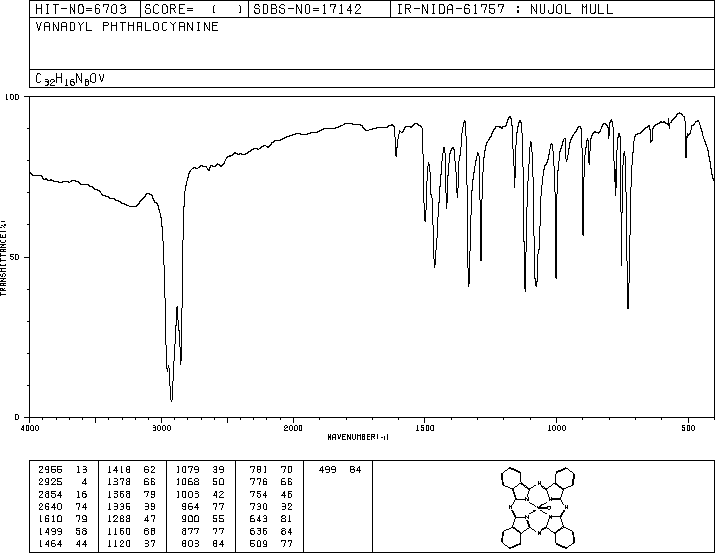Screen dimensions: 715x553
Task: Select the 2925 peak table row
Action: coord(63,482)
